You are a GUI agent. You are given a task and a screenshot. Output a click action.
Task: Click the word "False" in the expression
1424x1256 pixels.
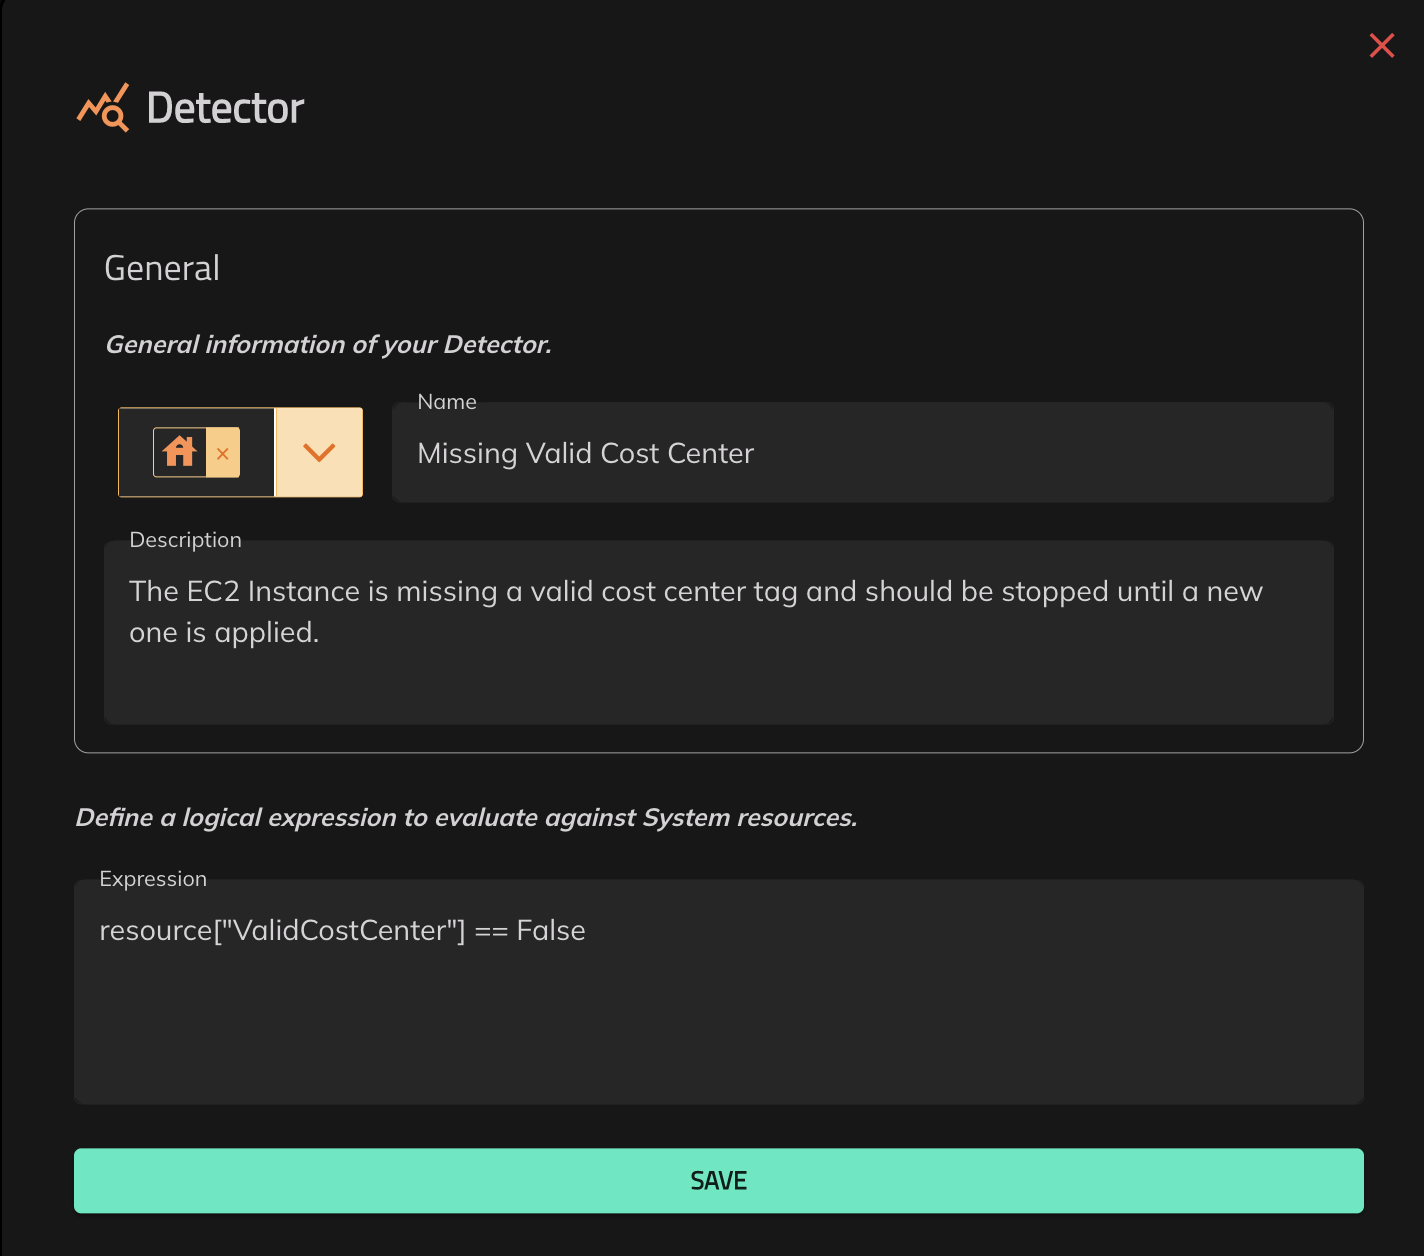[x=551, y=931]
